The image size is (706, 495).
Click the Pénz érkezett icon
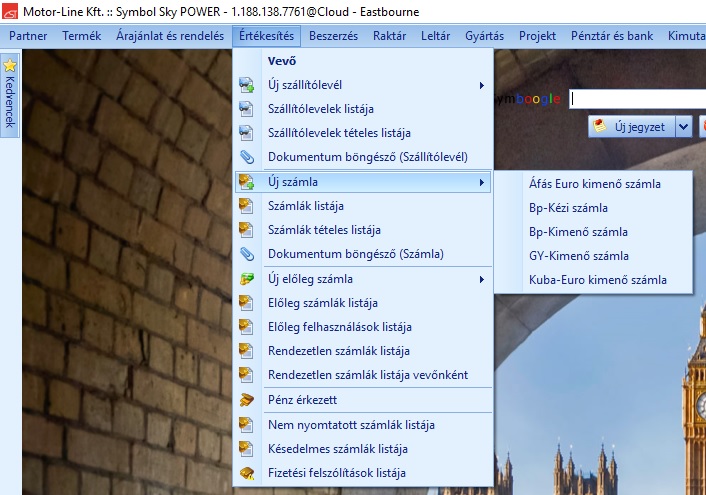pos(247,400)
